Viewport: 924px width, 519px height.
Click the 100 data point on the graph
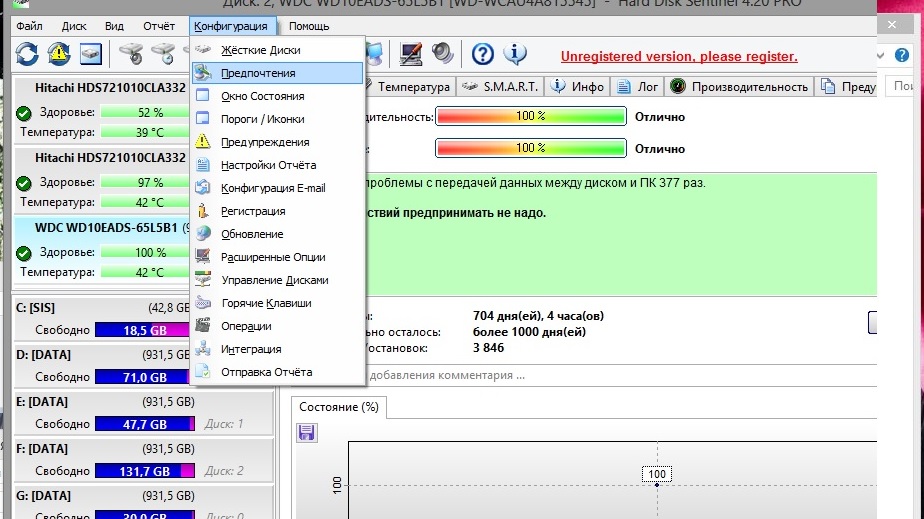pyautogui.click(x=657, y=484)
